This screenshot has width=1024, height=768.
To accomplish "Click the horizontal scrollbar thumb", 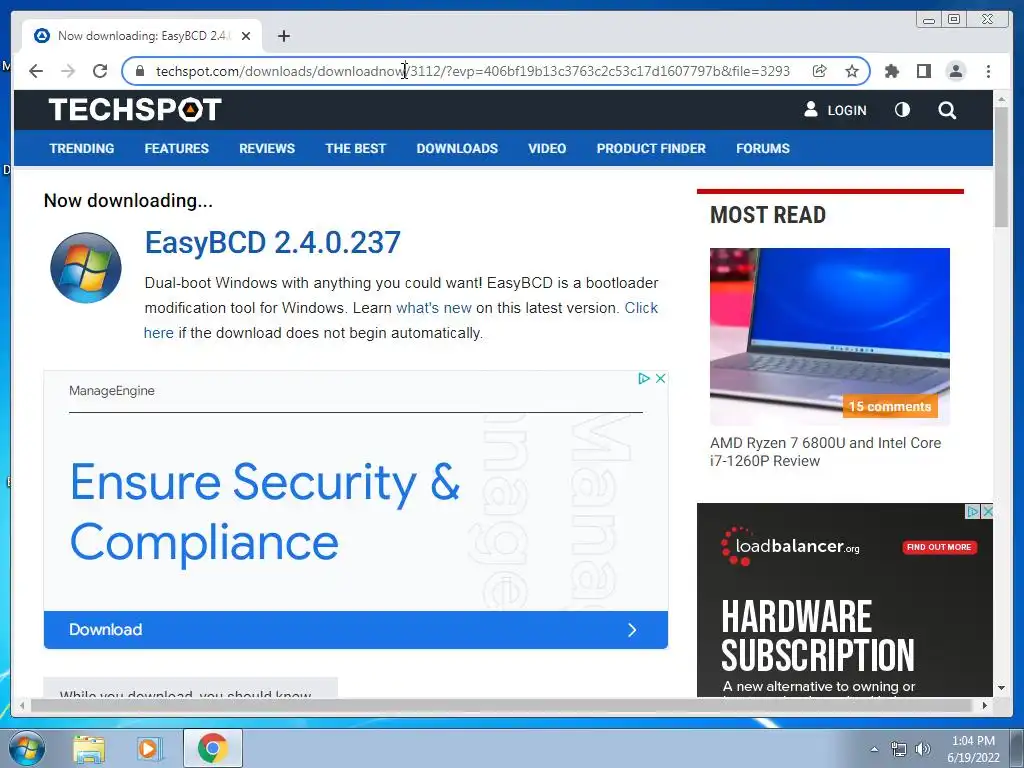I will (502, 705).
